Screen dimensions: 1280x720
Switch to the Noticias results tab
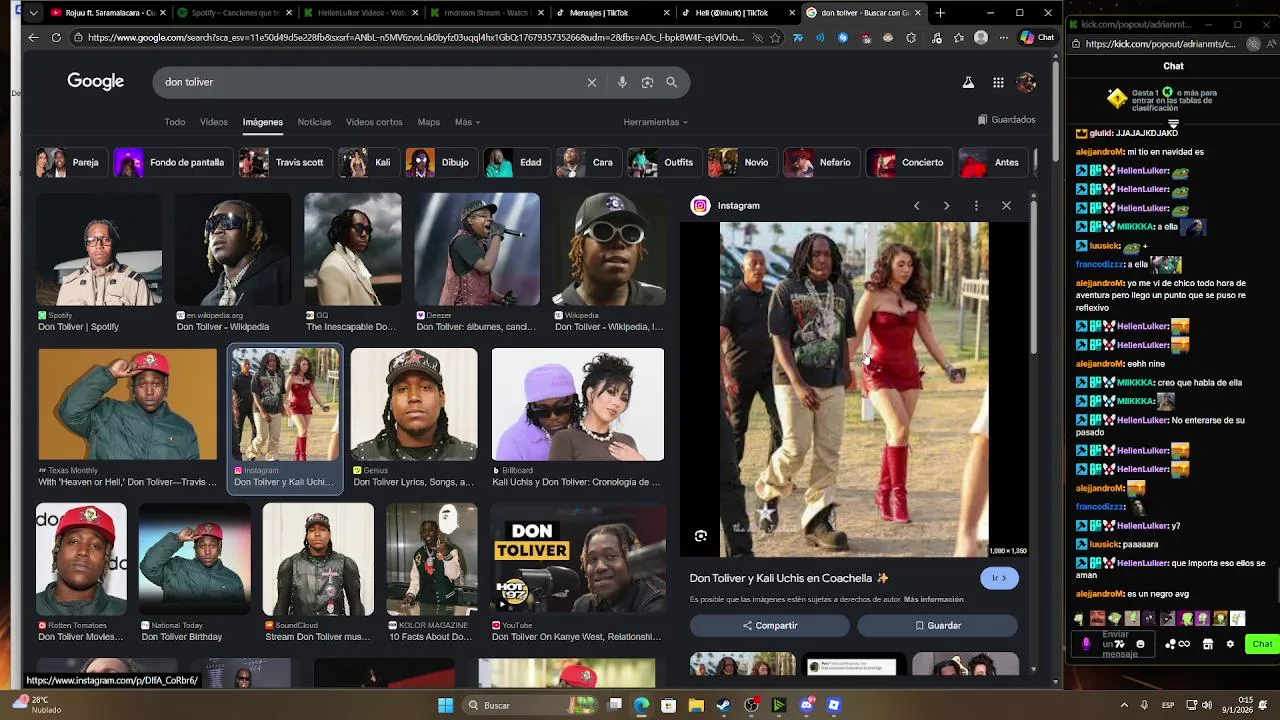click(314, 122)
